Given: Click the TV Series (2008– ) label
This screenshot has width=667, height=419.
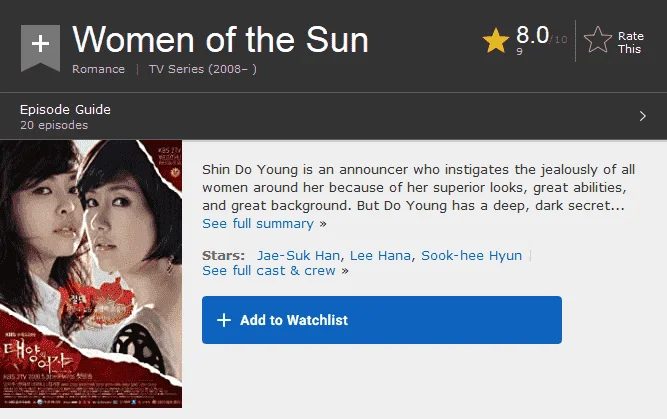Looking at the screenshot, I should point(202,69).
